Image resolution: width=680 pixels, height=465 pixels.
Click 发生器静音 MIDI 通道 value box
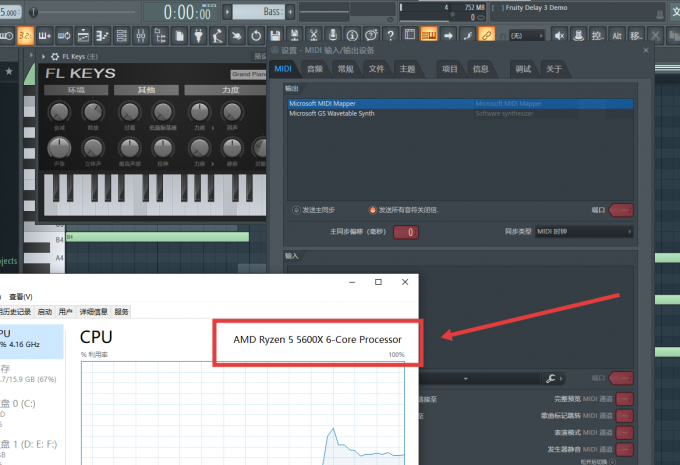pos(624,449)
